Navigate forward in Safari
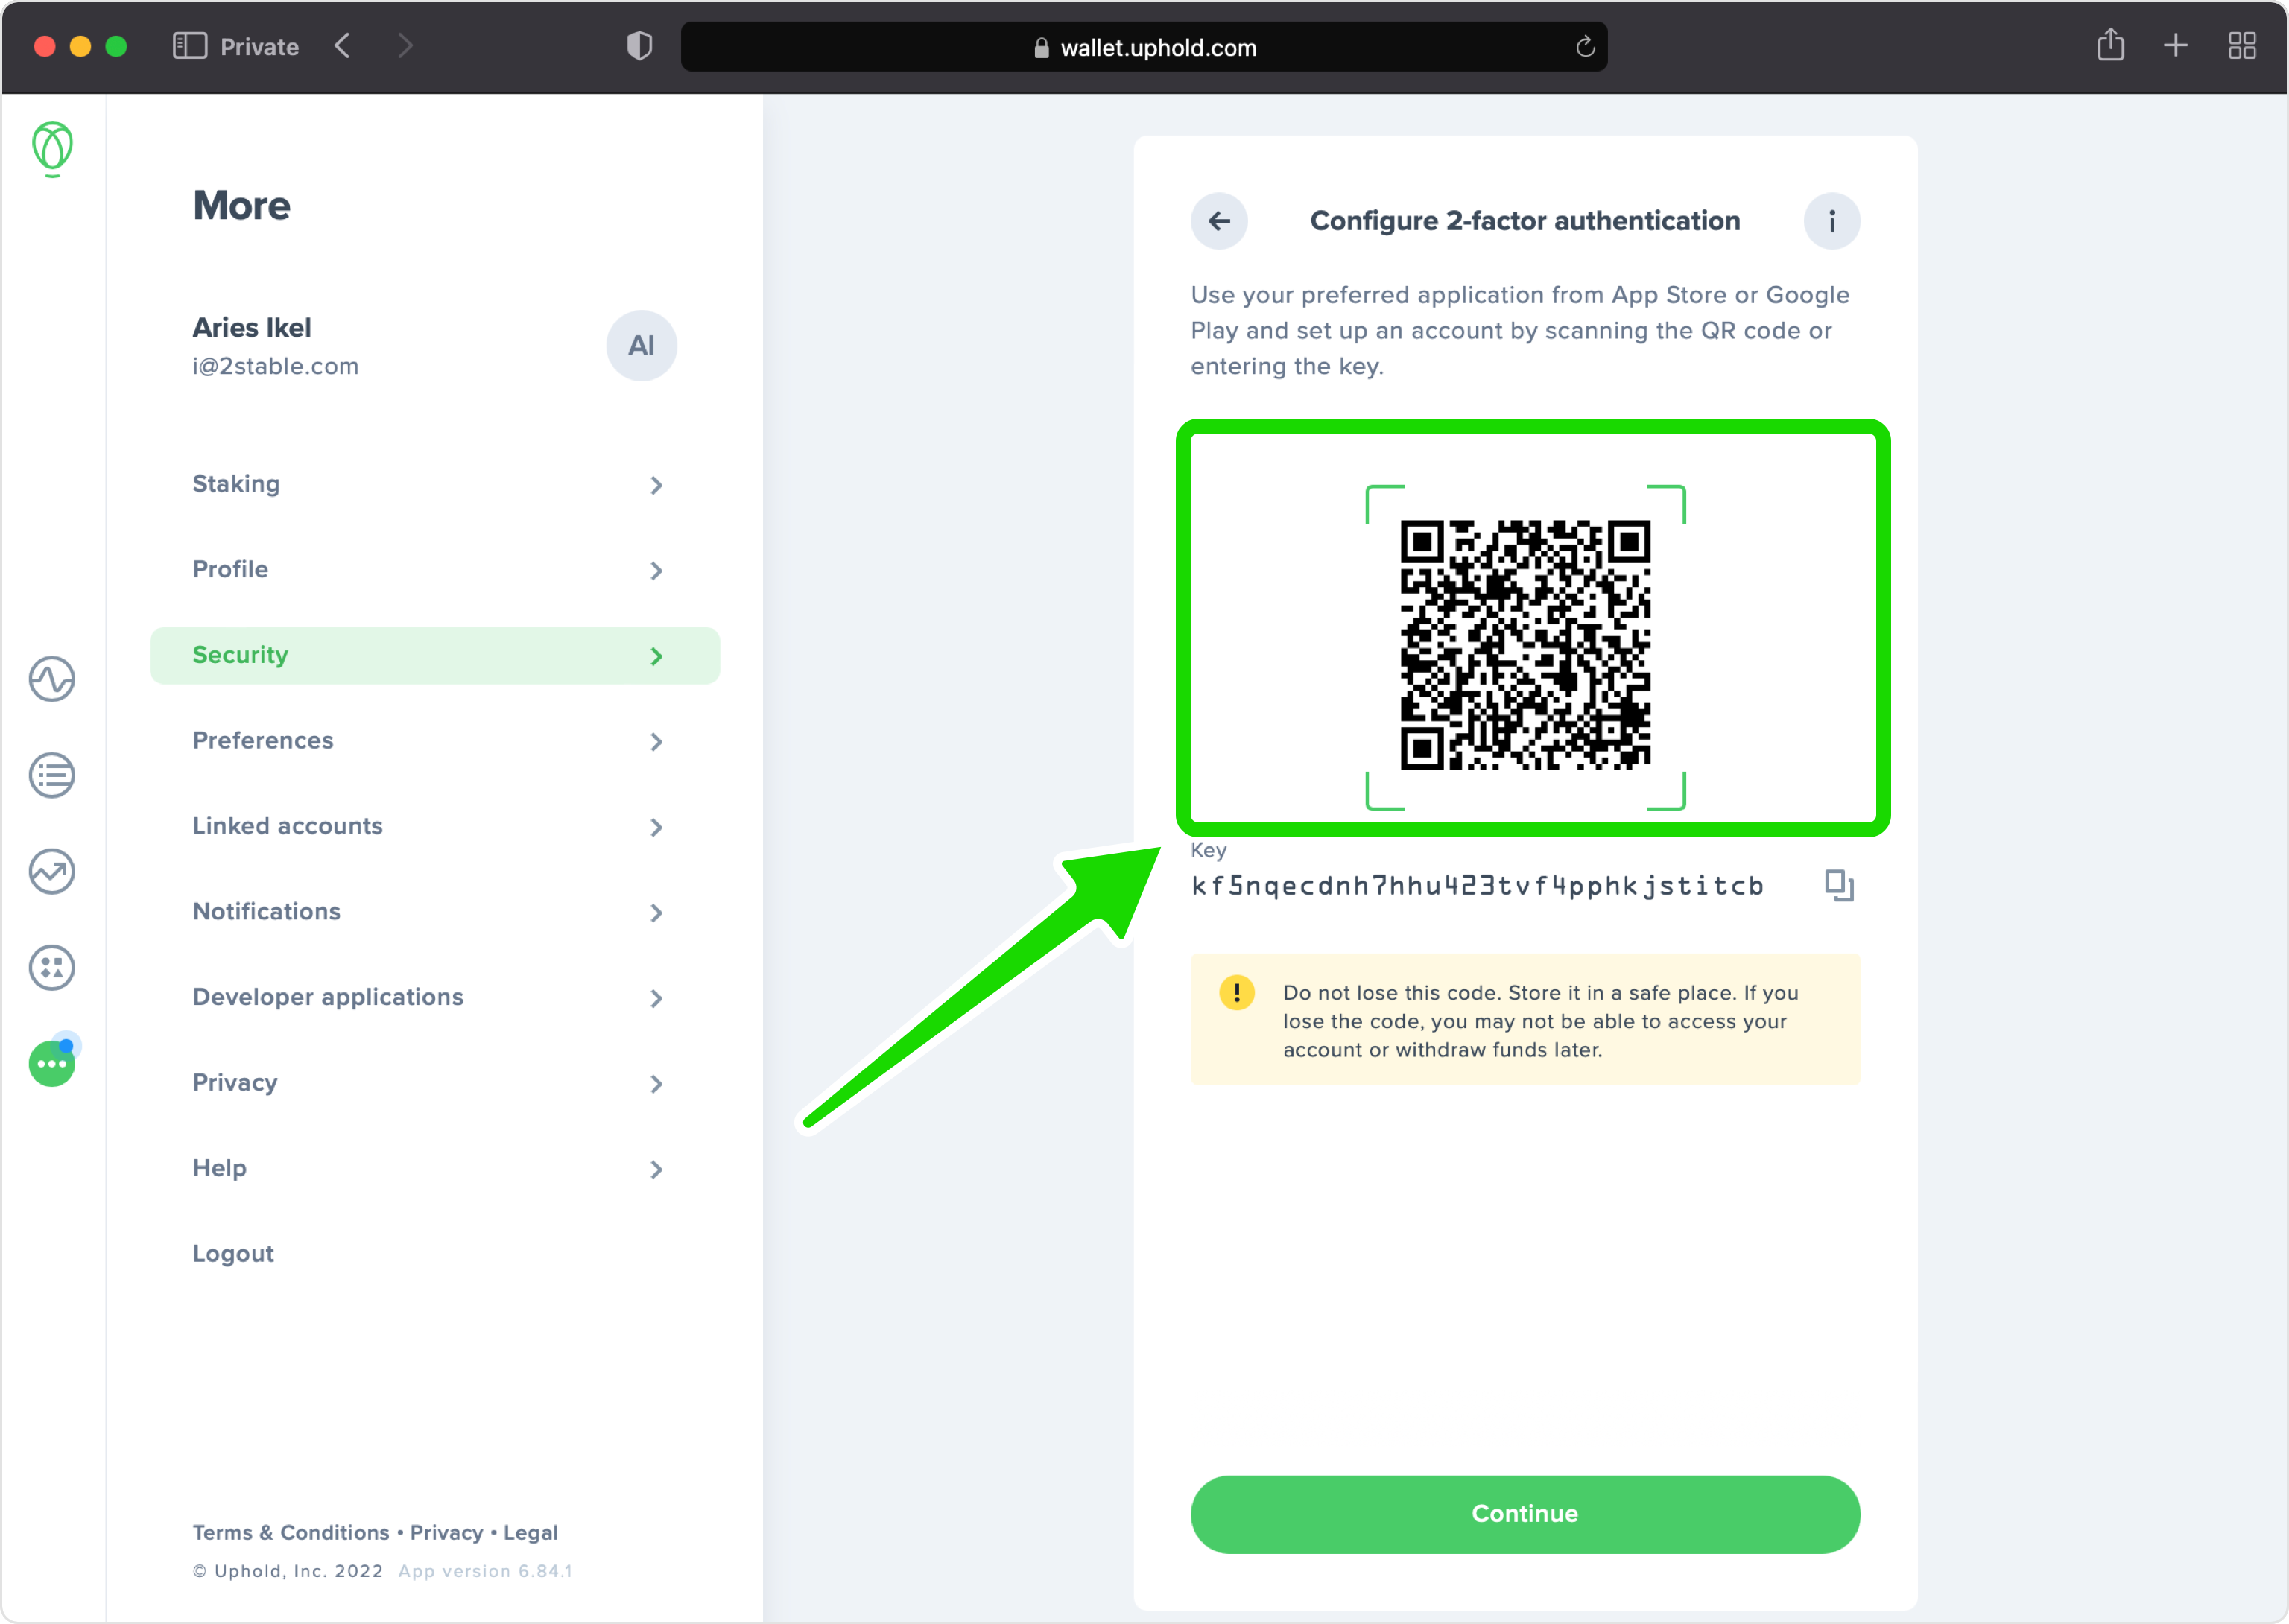 pos(404,46)
